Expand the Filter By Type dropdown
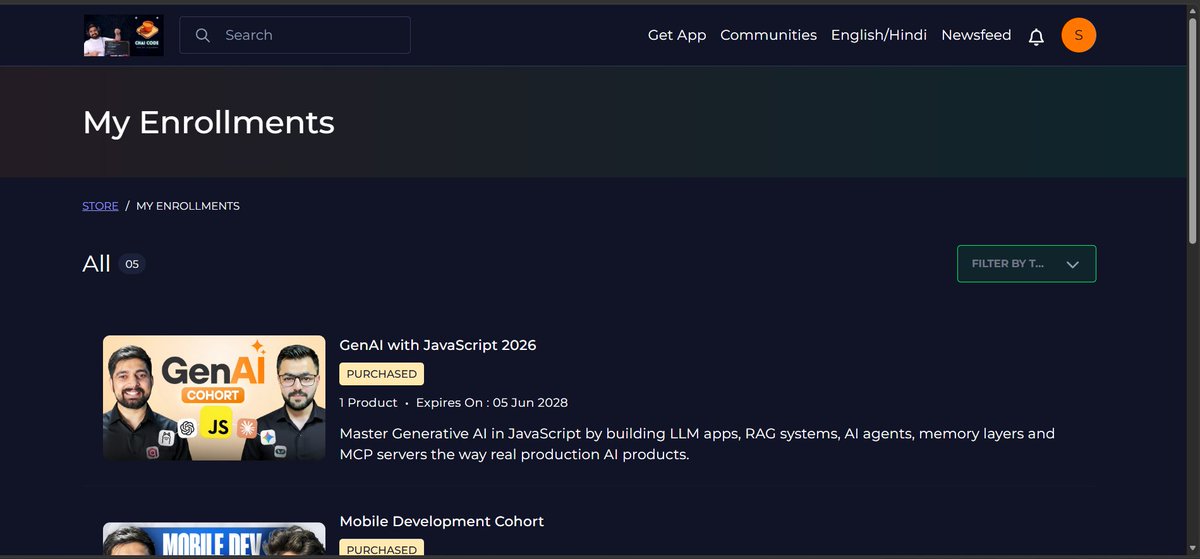 [1027, 264]
